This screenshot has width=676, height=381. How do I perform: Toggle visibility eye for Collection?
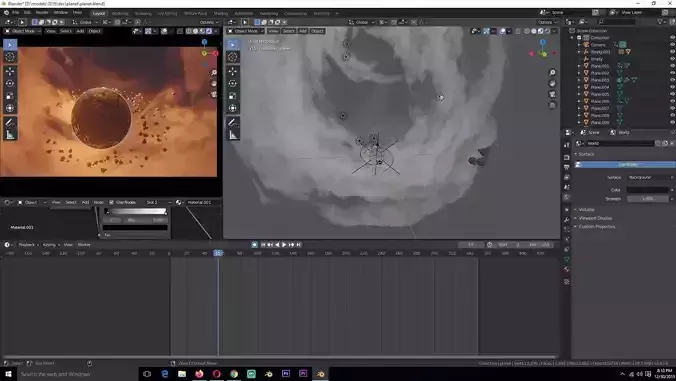pos(672,37)
